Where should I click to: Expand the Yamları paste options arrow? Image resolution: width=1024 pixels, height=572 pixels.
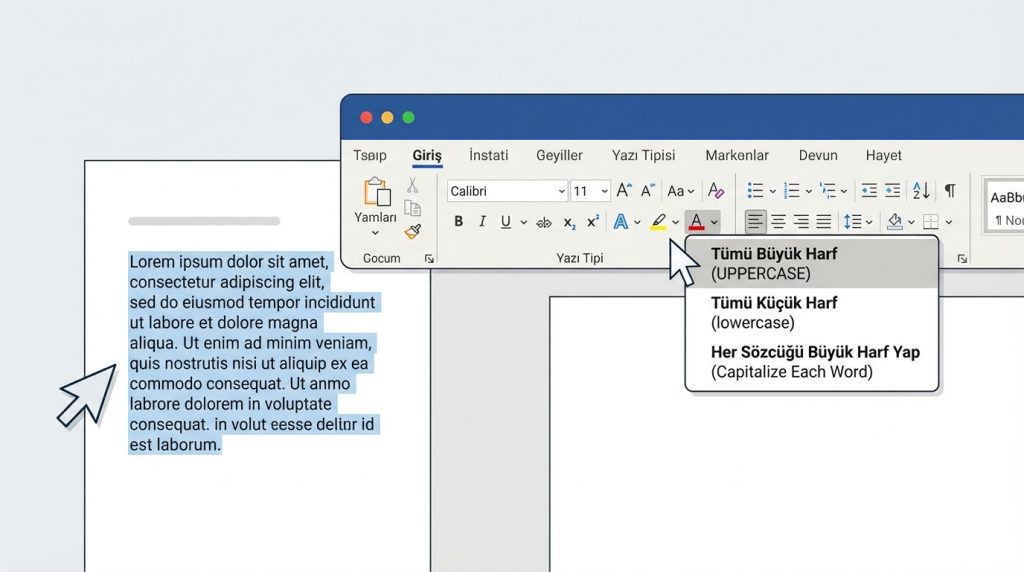[375, 232]
